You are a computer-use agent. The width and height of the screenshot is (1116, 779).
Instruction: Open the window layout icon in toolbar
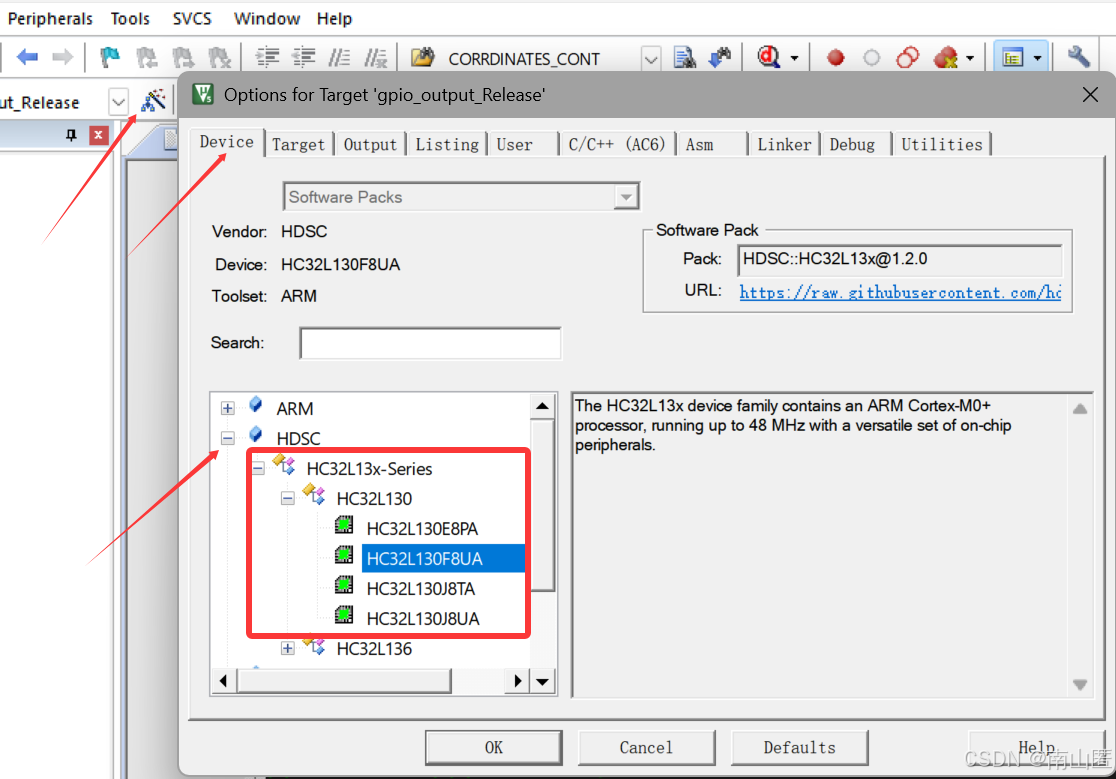[1012, 58]
